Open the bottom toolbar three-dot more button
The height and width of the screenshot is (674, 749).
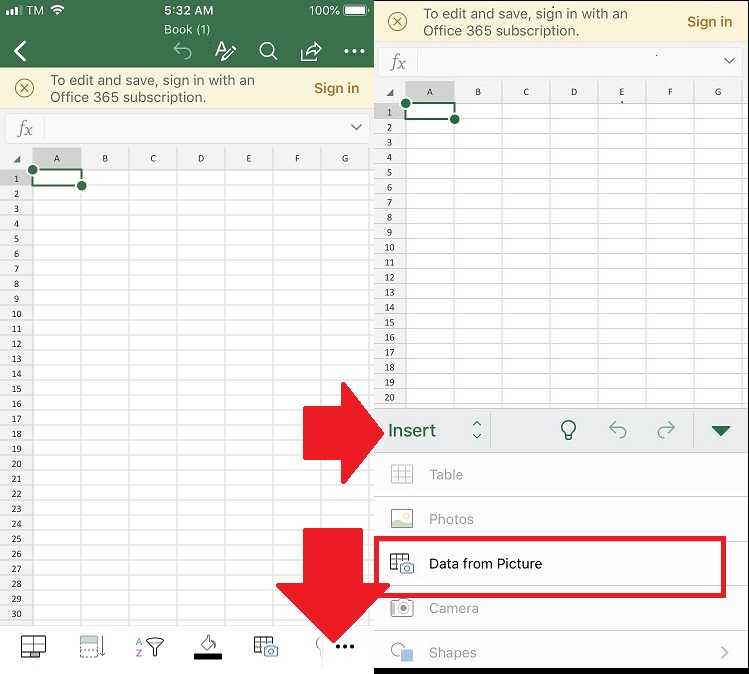(x=344, y=647)
